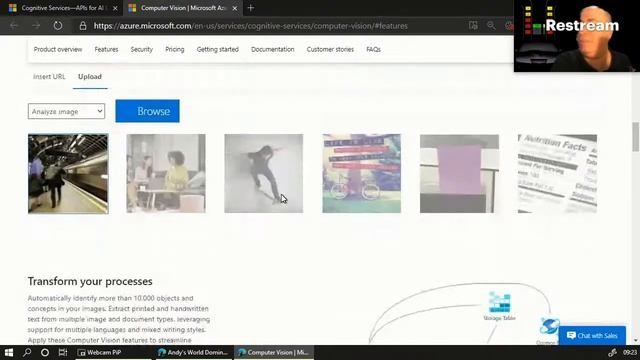Reload the page with the refresh icon
Viewport: 640px width, 360px height.
coord(58,26)
